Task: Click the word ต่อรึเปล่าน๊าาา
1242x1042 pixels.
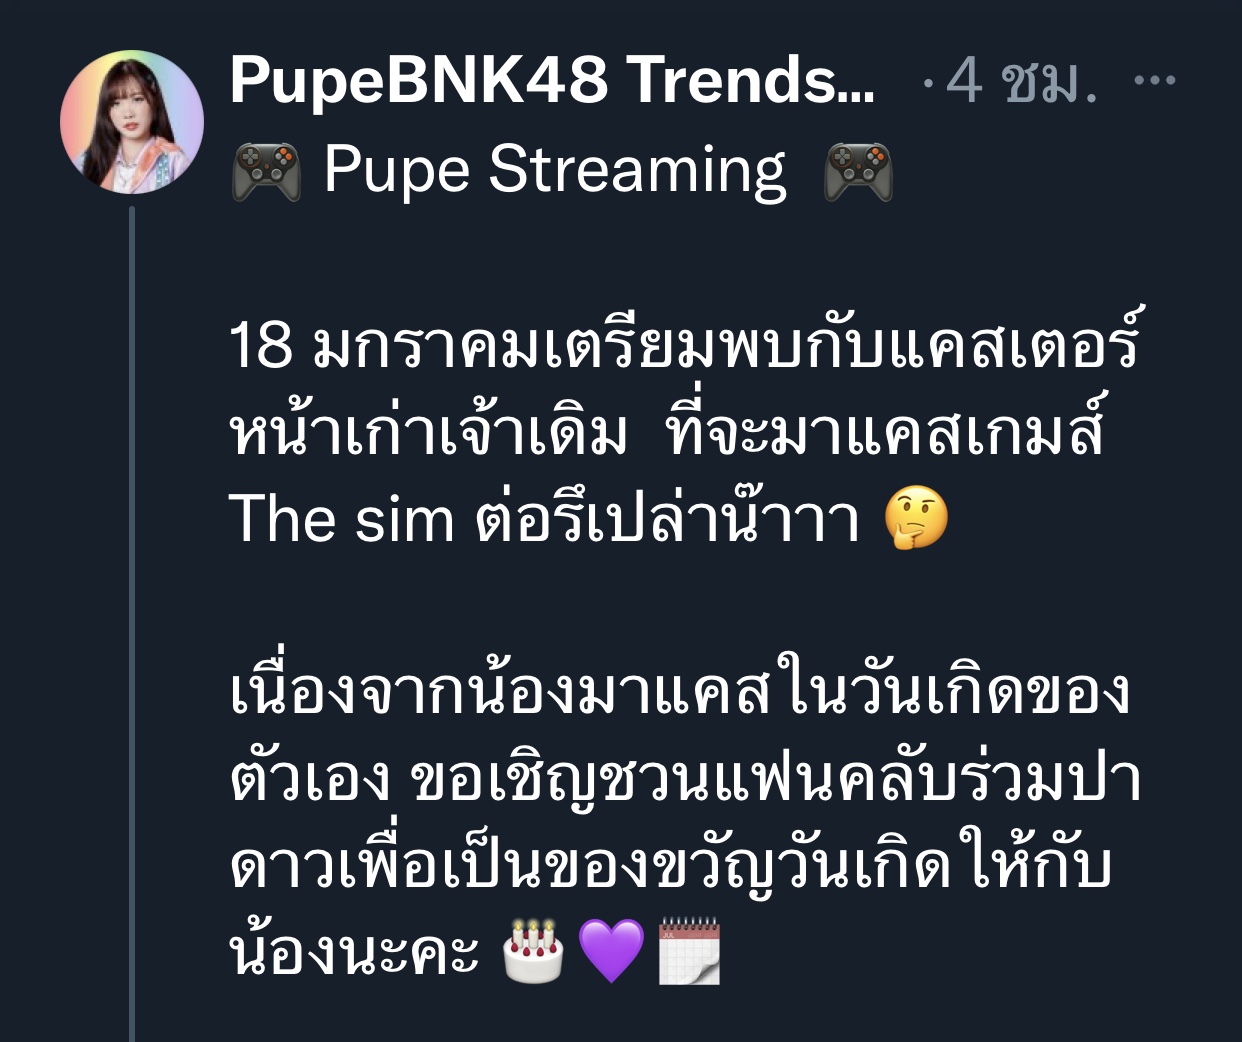Action: (x=668, y=520)
